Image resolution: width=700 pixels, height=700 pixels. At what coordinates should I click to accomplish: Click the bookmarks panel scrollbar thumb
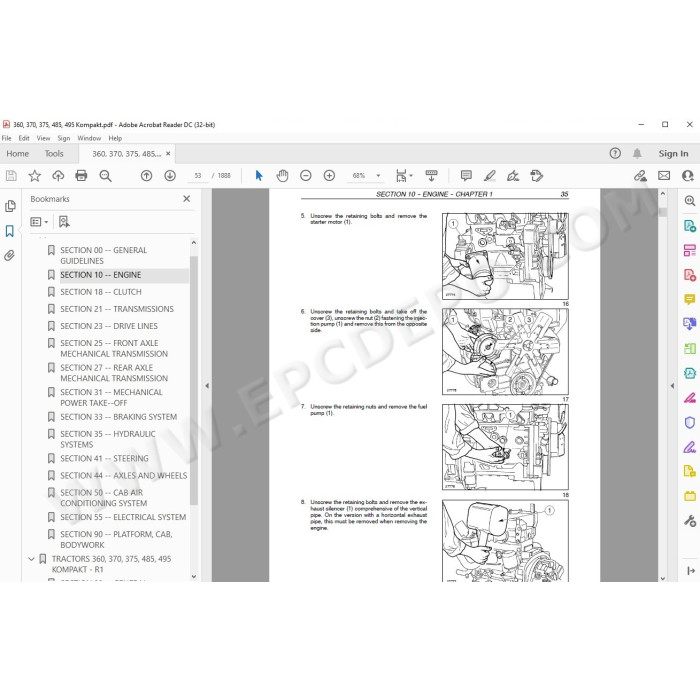(x=194, y=380)
